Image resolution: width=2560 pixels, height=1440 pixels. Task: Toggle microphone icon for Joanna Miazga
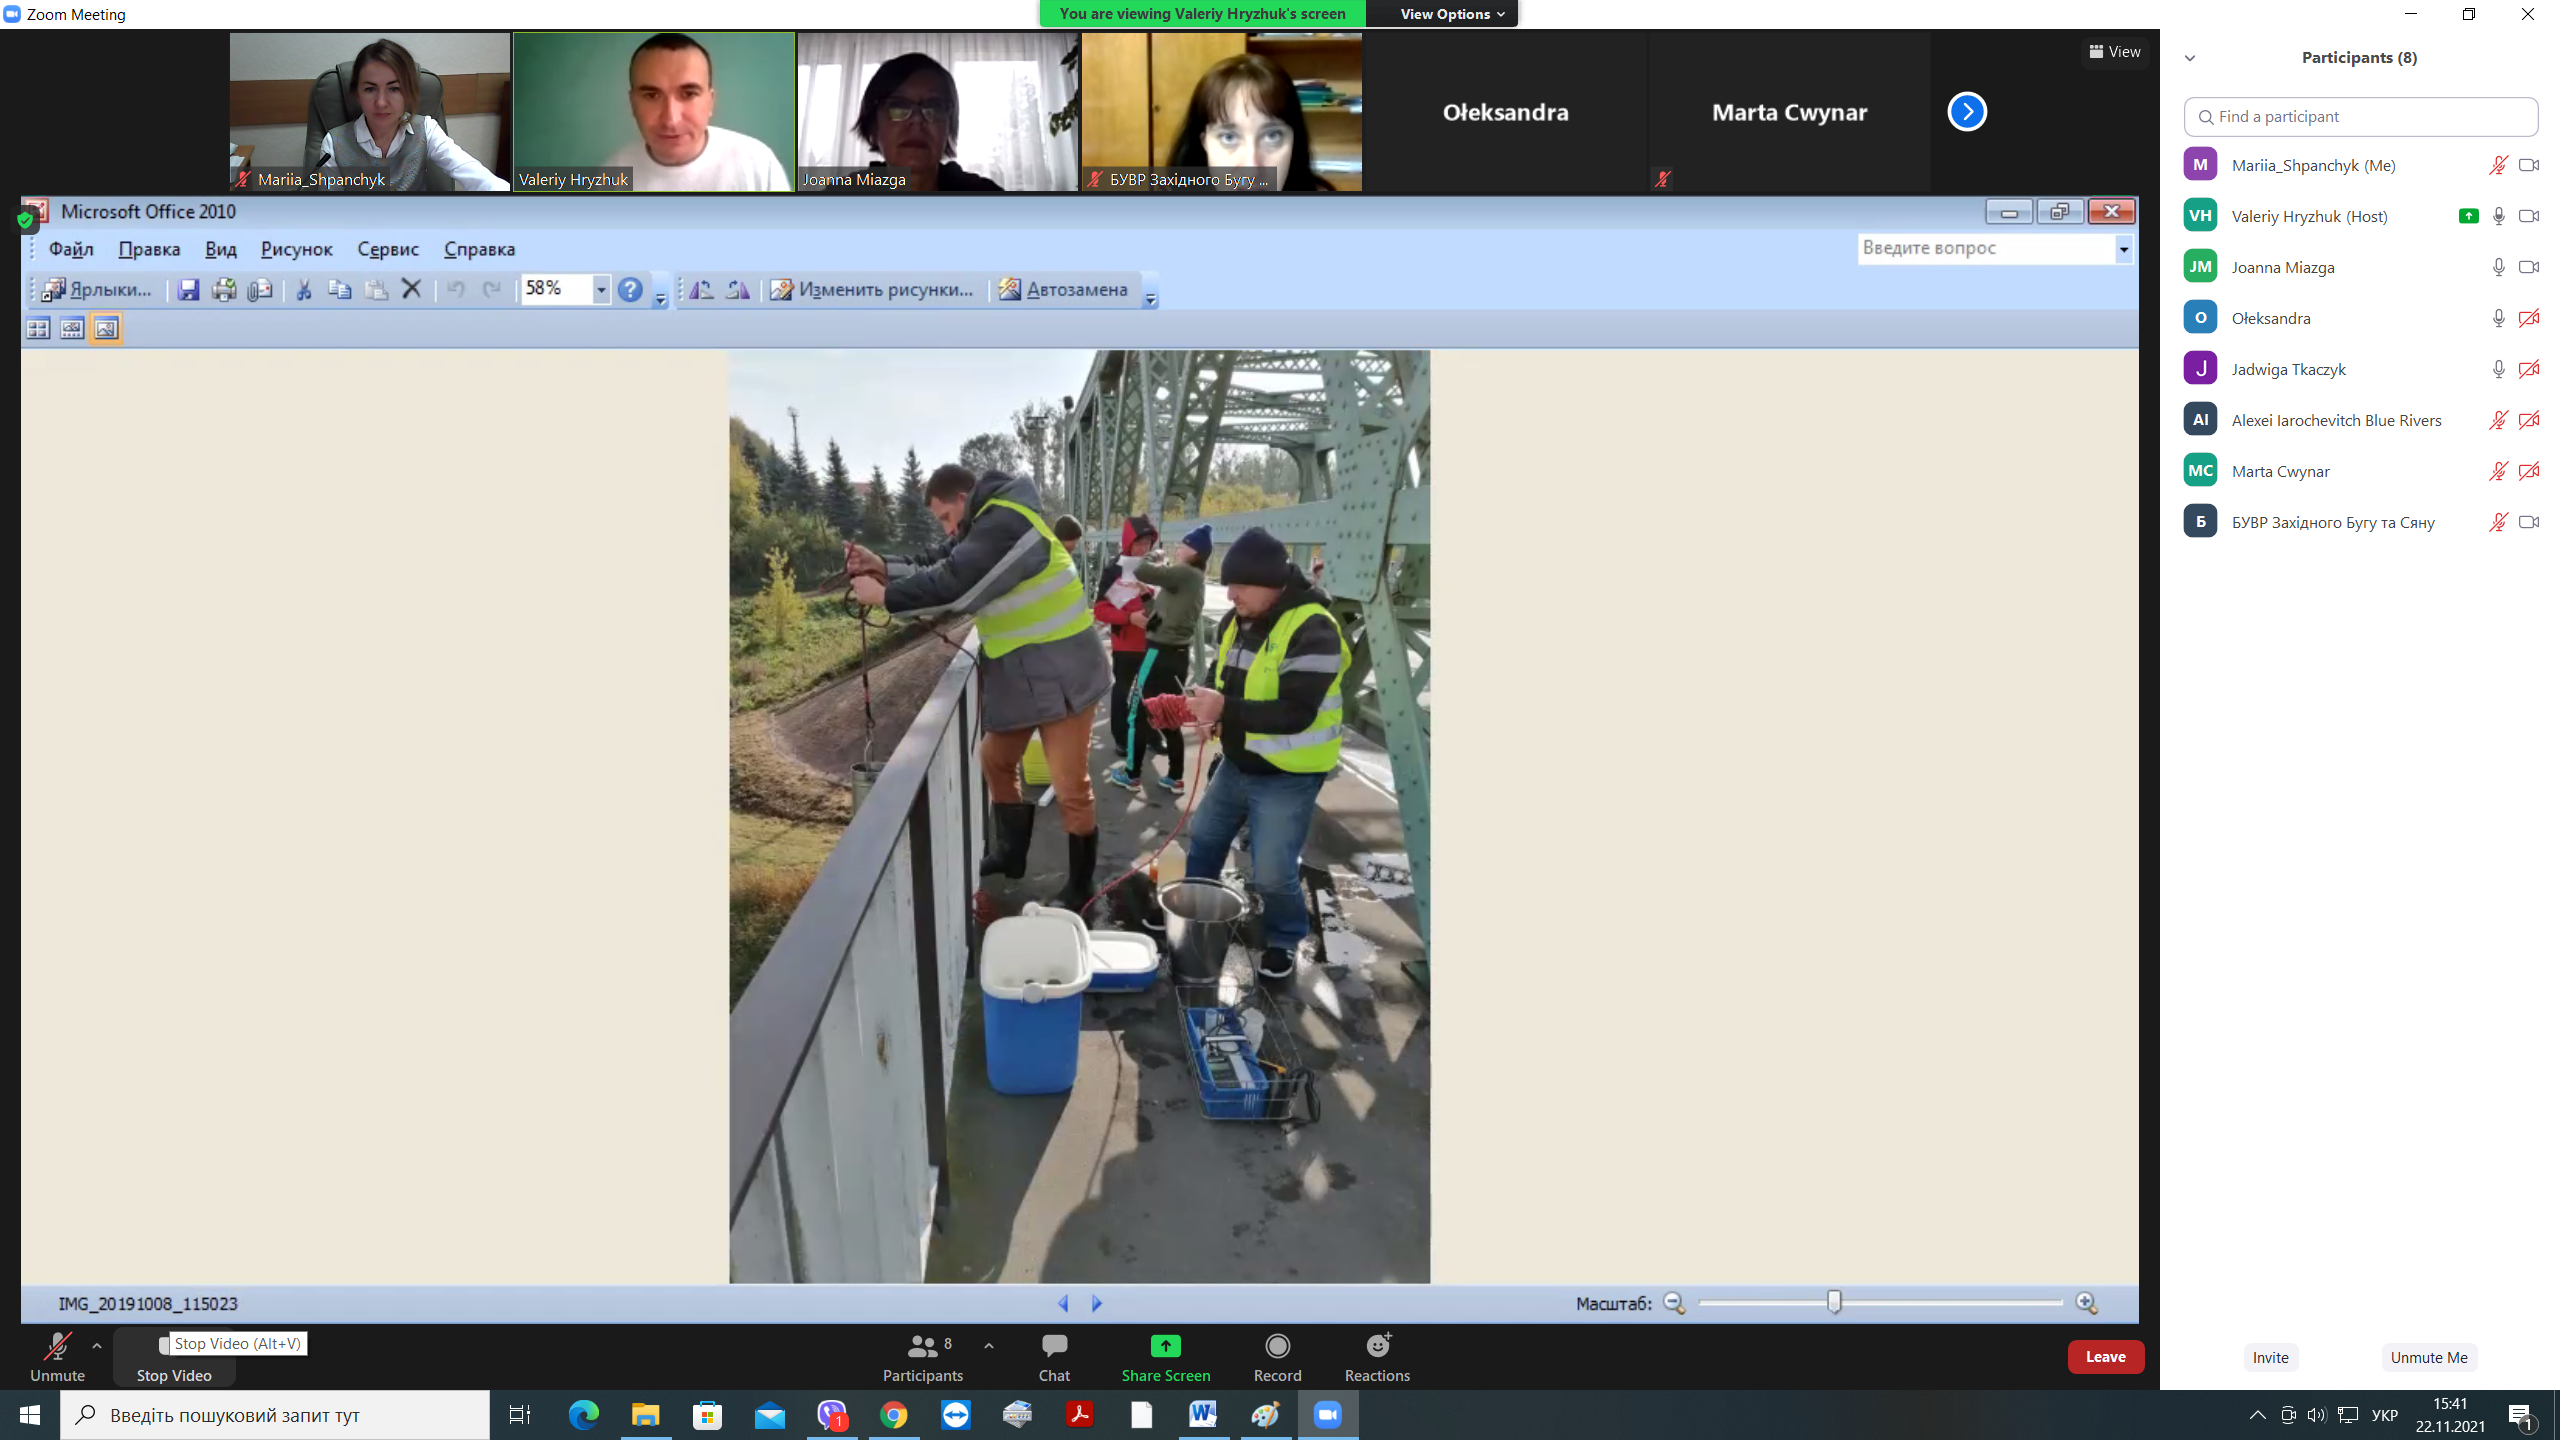click(2498, 267)
